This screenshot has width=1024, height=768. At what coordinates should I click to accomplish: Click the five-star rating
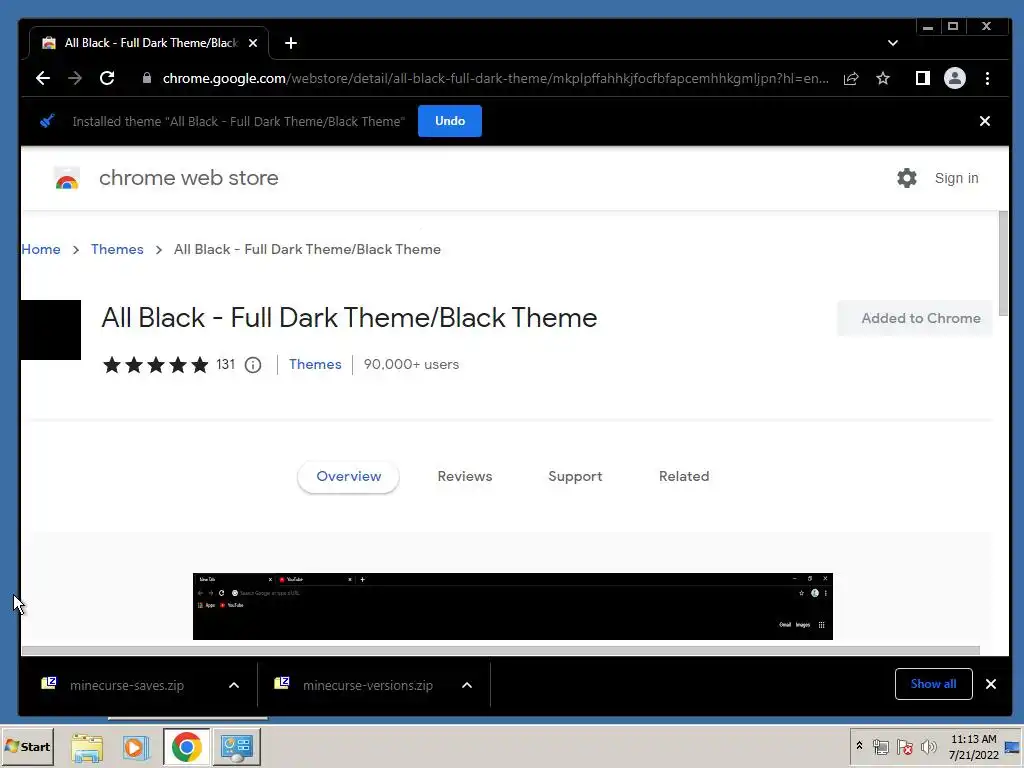pos(155,364)
